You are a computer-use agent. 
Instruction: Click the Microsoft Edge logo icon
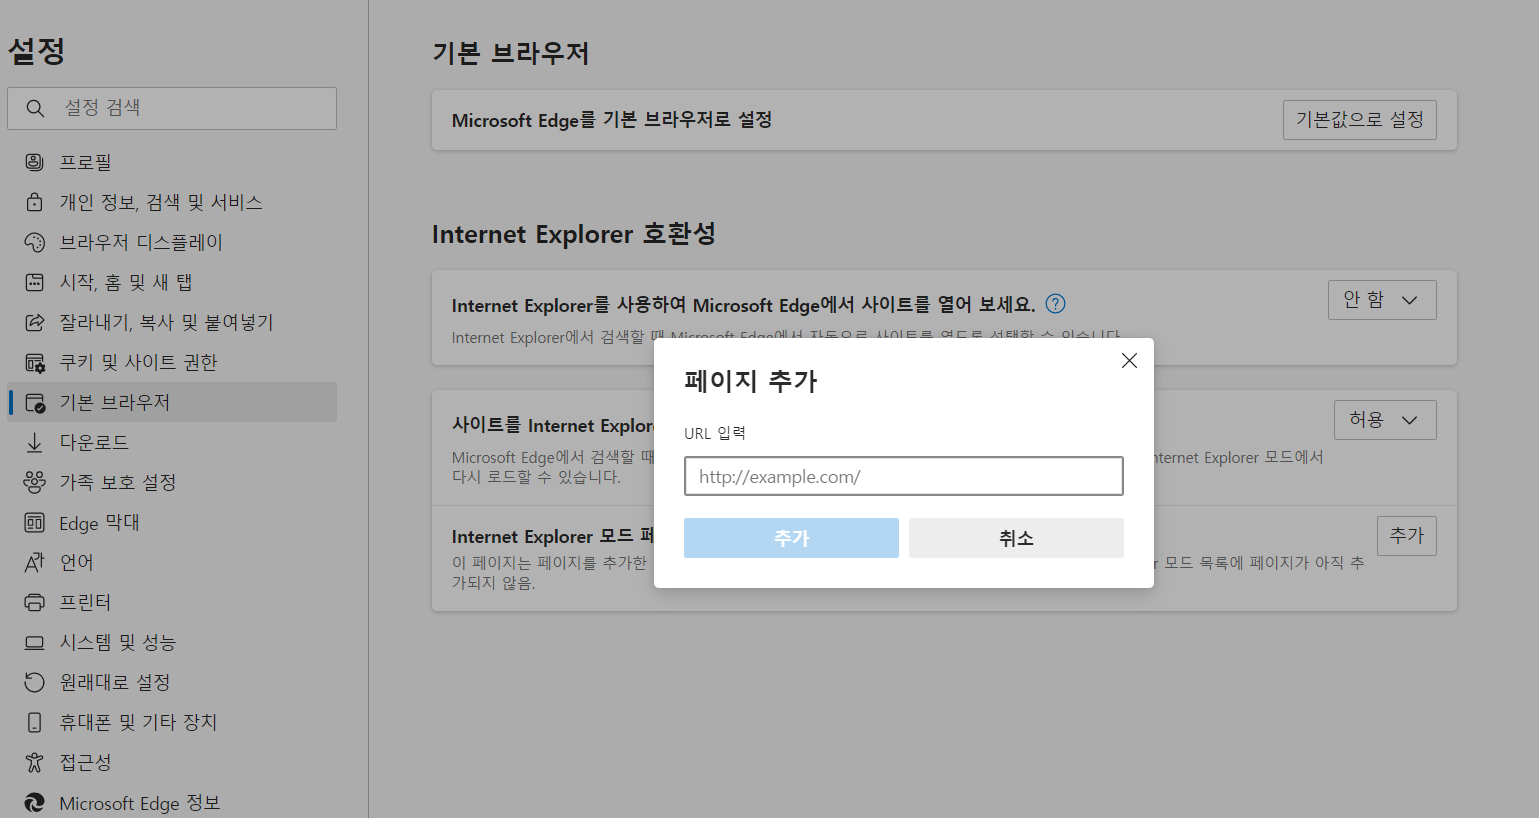pos(34,802)
